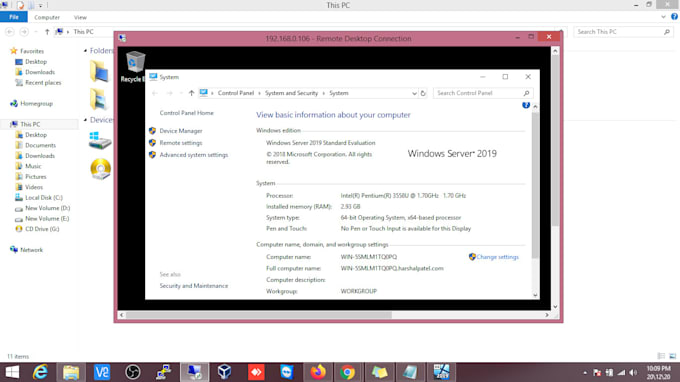Open Advanced system settings link
The height and width of the screenshot is (382, 680).
[x=193, y=155]
